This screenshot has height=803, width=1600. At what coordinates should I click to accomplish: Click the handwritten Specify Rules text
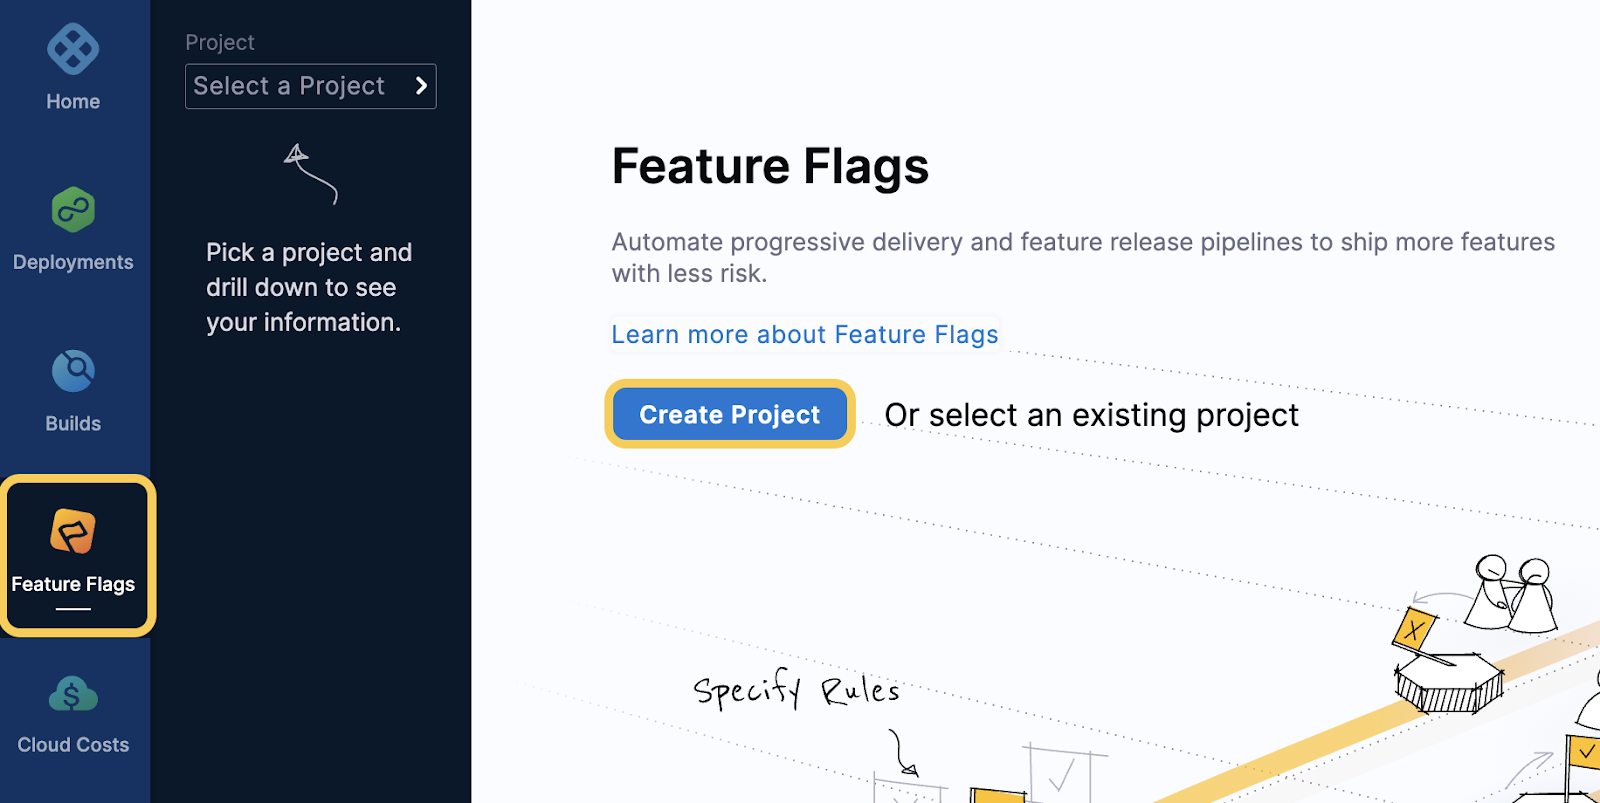point(796,690)
